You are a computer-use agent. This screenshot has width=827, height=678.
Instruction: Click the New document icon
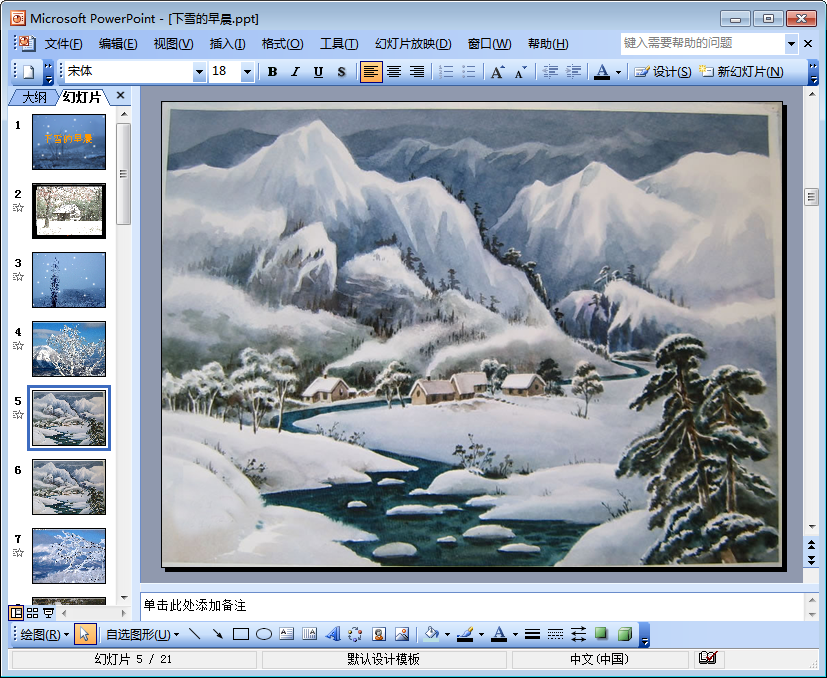[28, 72]
